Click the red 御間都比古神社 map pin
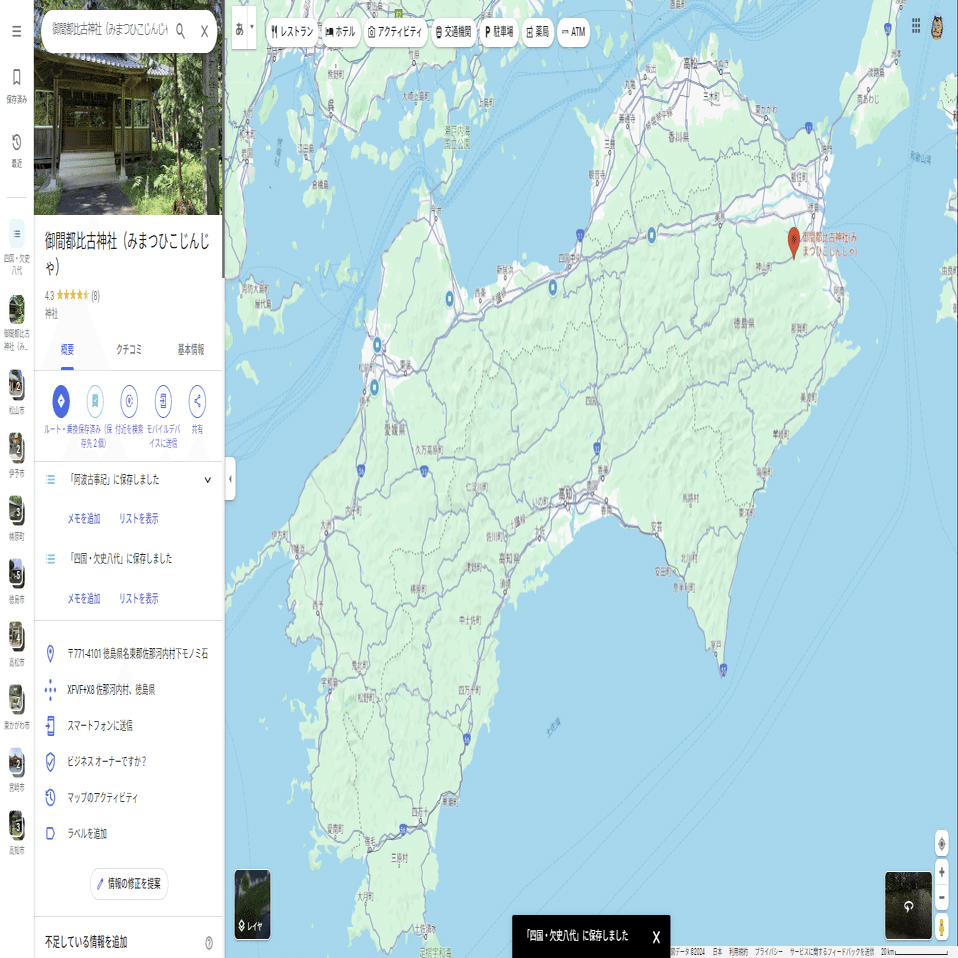The image size is (958, 958). (794, 243)
